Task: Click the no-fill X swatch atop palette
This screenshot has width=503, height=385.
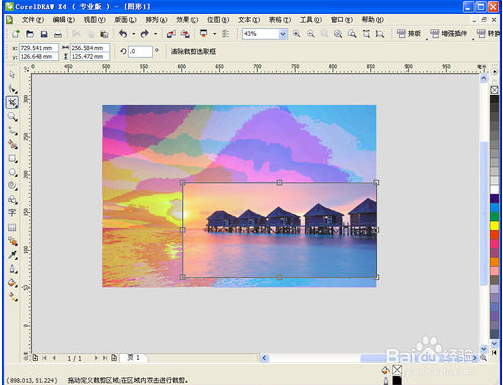Action: 494,90
